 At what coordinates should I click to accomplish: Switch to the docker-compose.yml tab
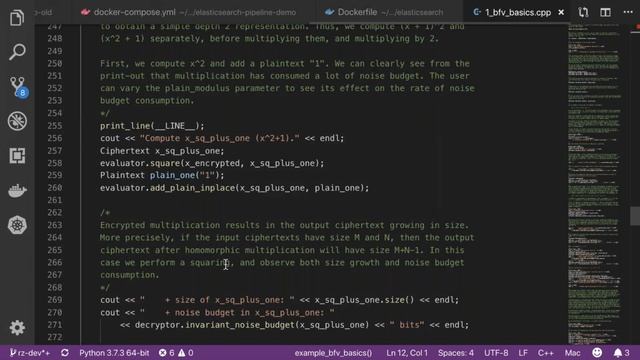tap(188, 12)
